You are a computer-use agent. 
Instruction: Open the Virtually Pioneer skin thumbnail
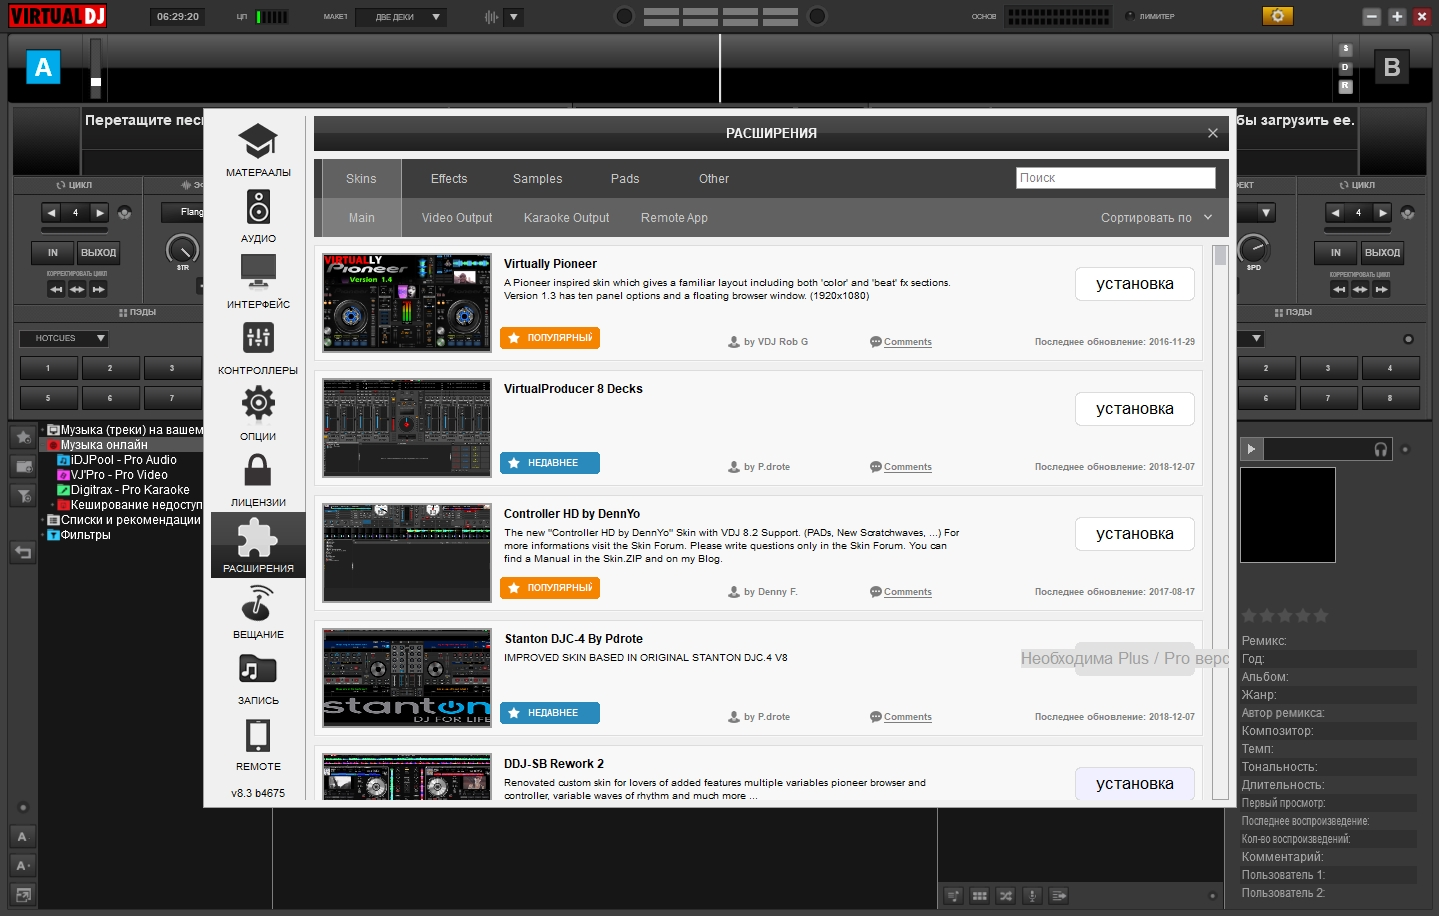407,303
